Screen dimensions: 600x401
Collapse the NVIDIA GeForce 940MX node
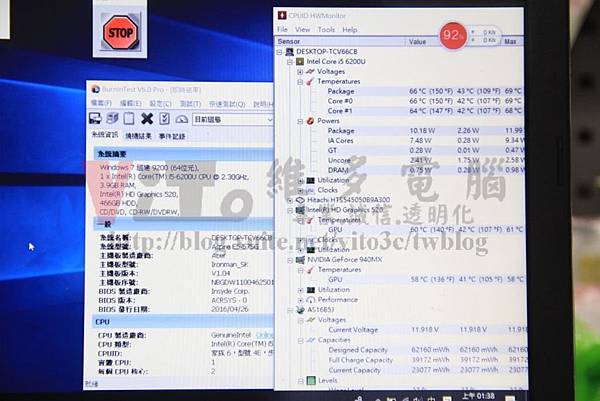pos(290,260)
